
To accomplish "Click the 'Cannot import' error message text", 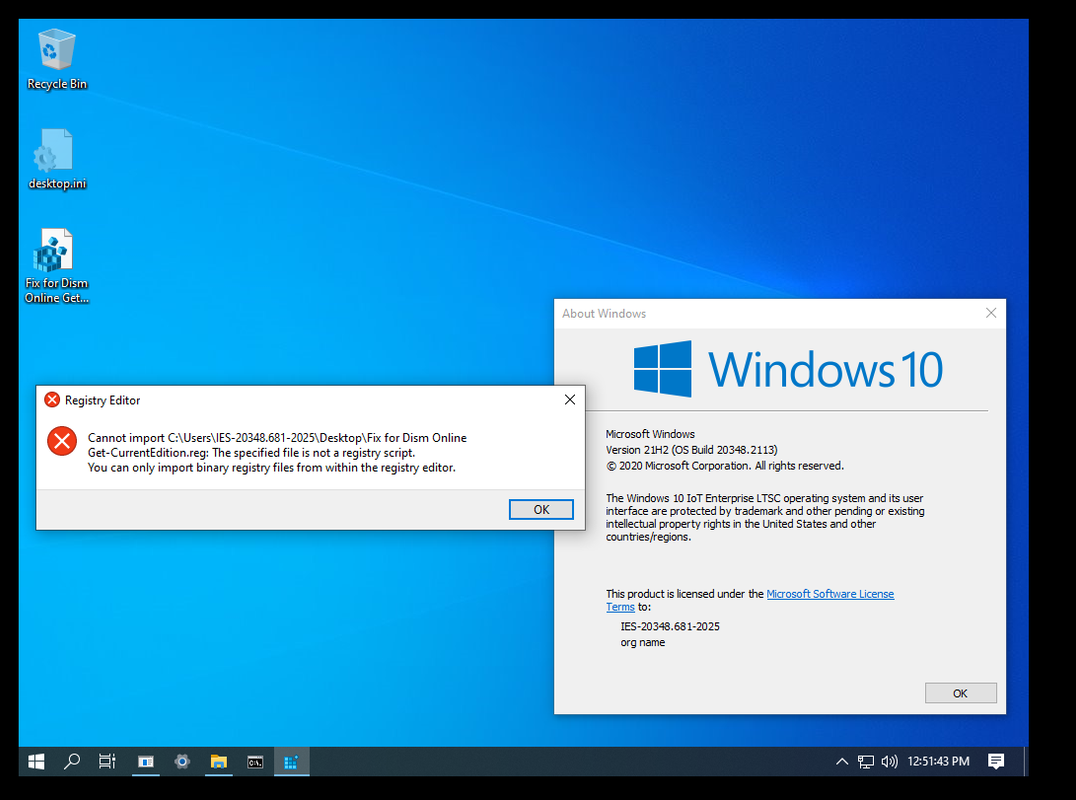I will pyautogui.click(x=277, y=453).
